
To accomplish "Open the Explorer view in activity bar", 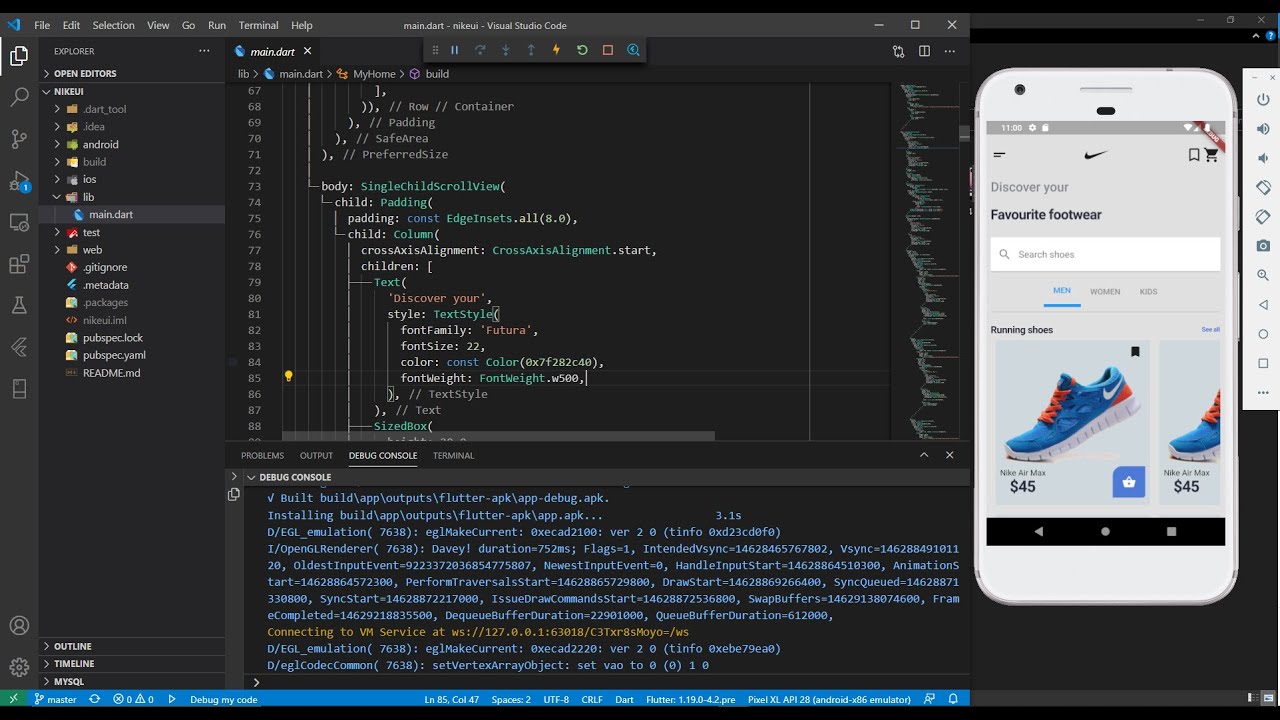I will pyautogui.click(x=19, y=56).
